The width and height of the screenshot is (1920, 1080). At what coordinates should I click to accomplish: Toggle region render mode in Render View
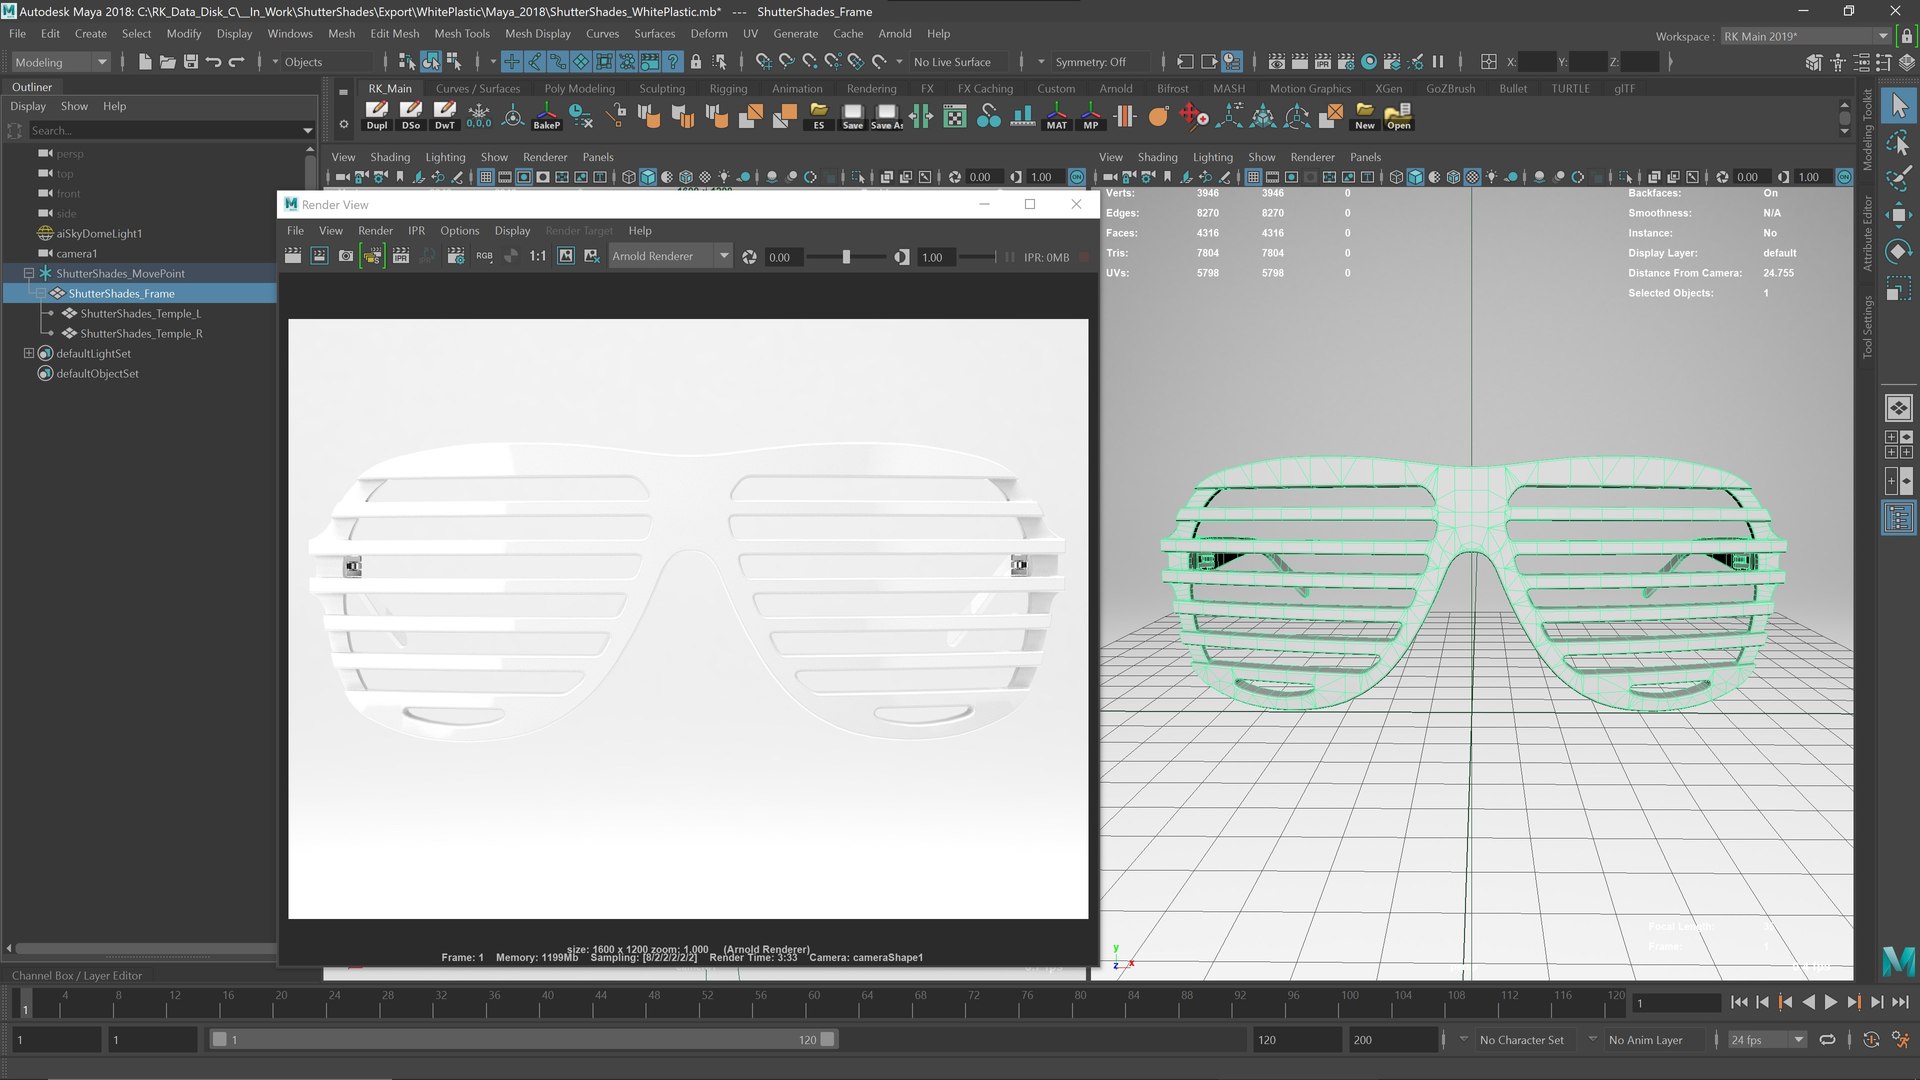319,257
